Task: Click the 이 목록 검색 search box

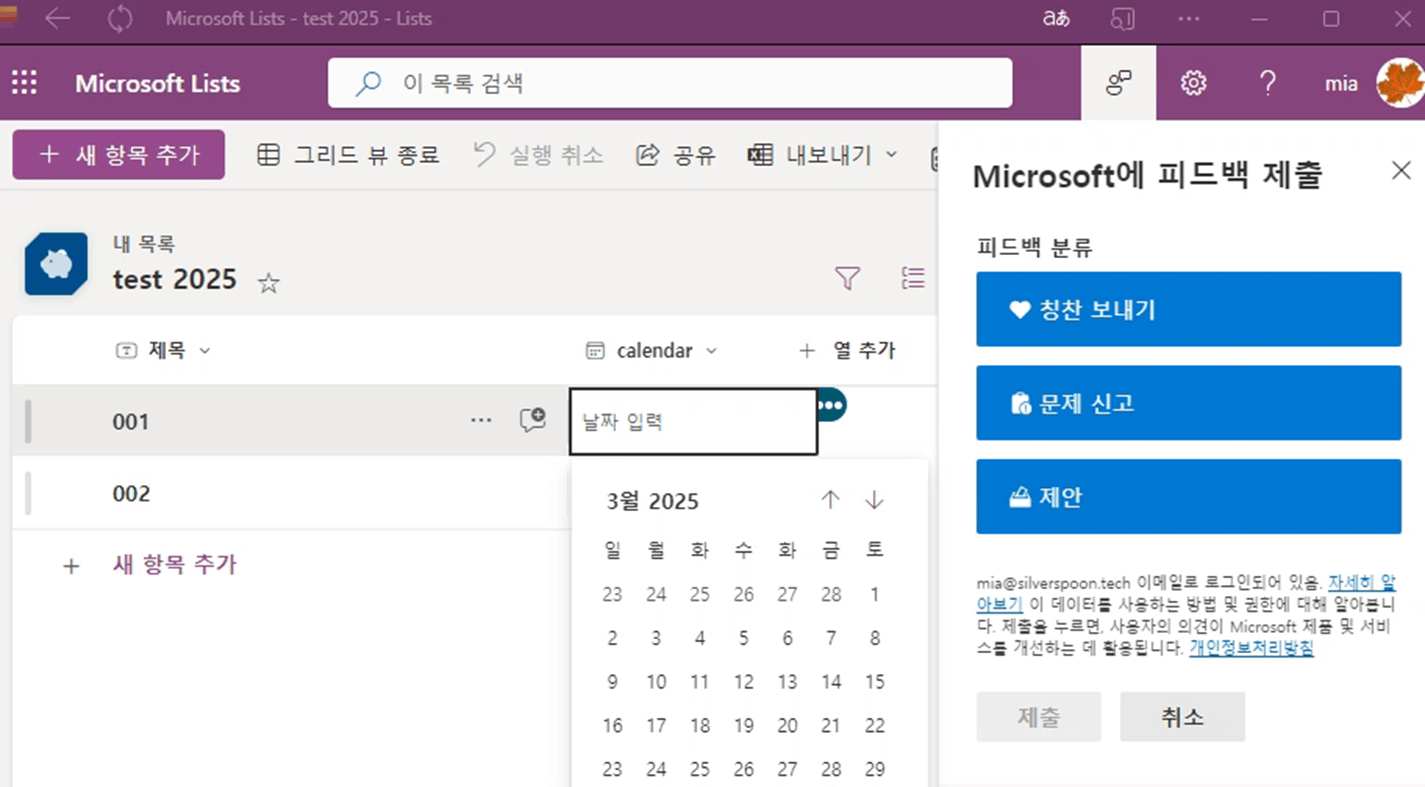Action: pyautogui.click(x=670, y=83)
